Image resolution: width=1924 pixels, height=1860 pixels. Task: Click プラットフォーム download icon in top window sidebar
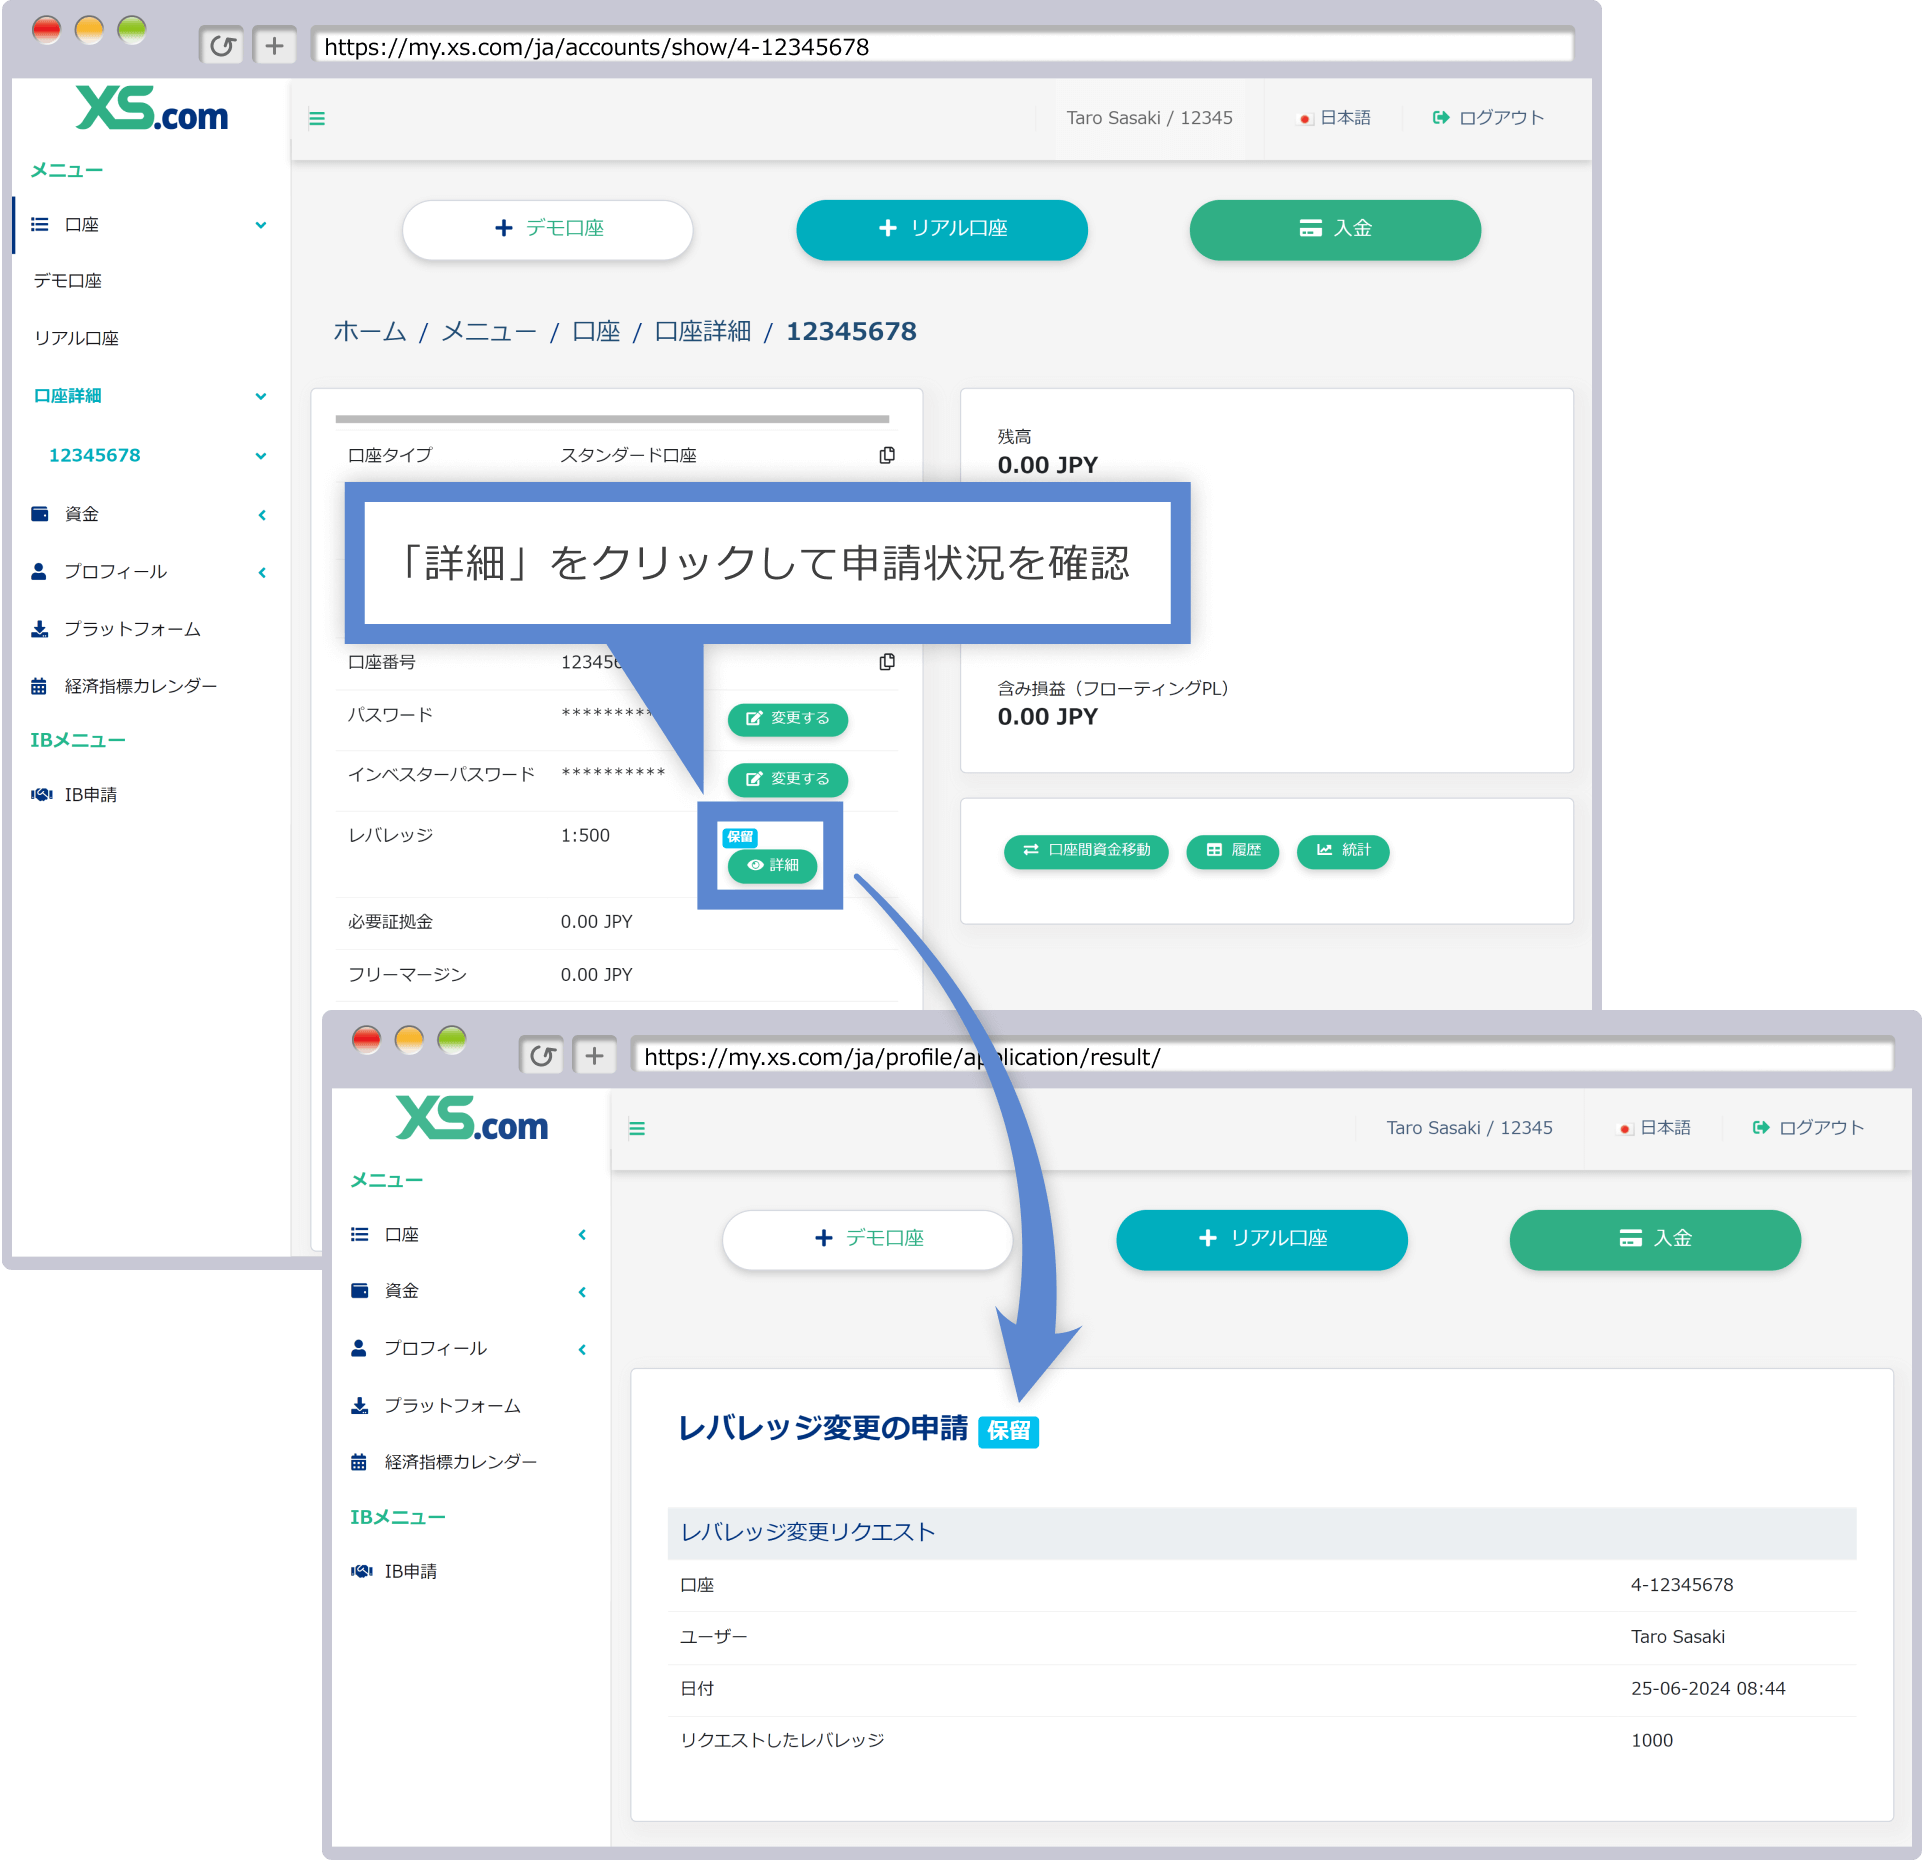[39, 629]
